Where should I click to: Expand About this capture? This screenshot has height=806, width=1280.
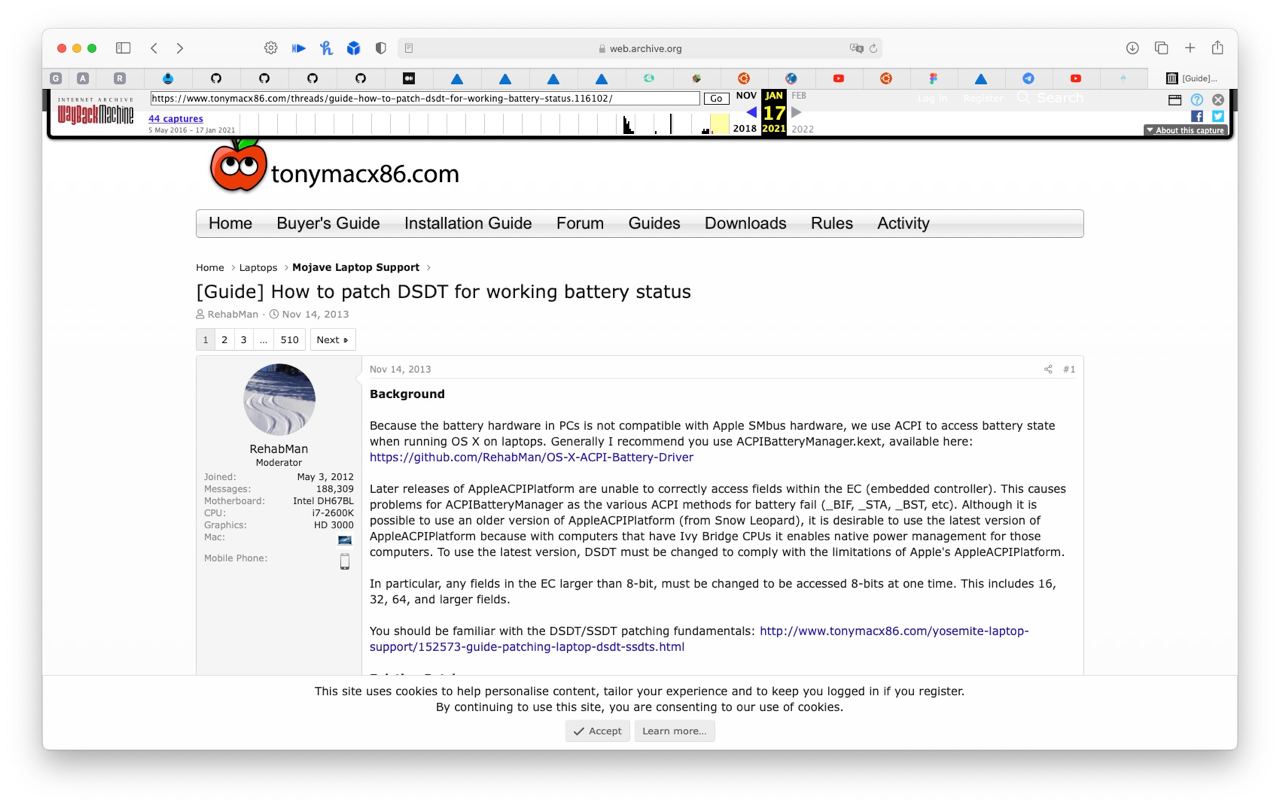tap(1186, 130)
